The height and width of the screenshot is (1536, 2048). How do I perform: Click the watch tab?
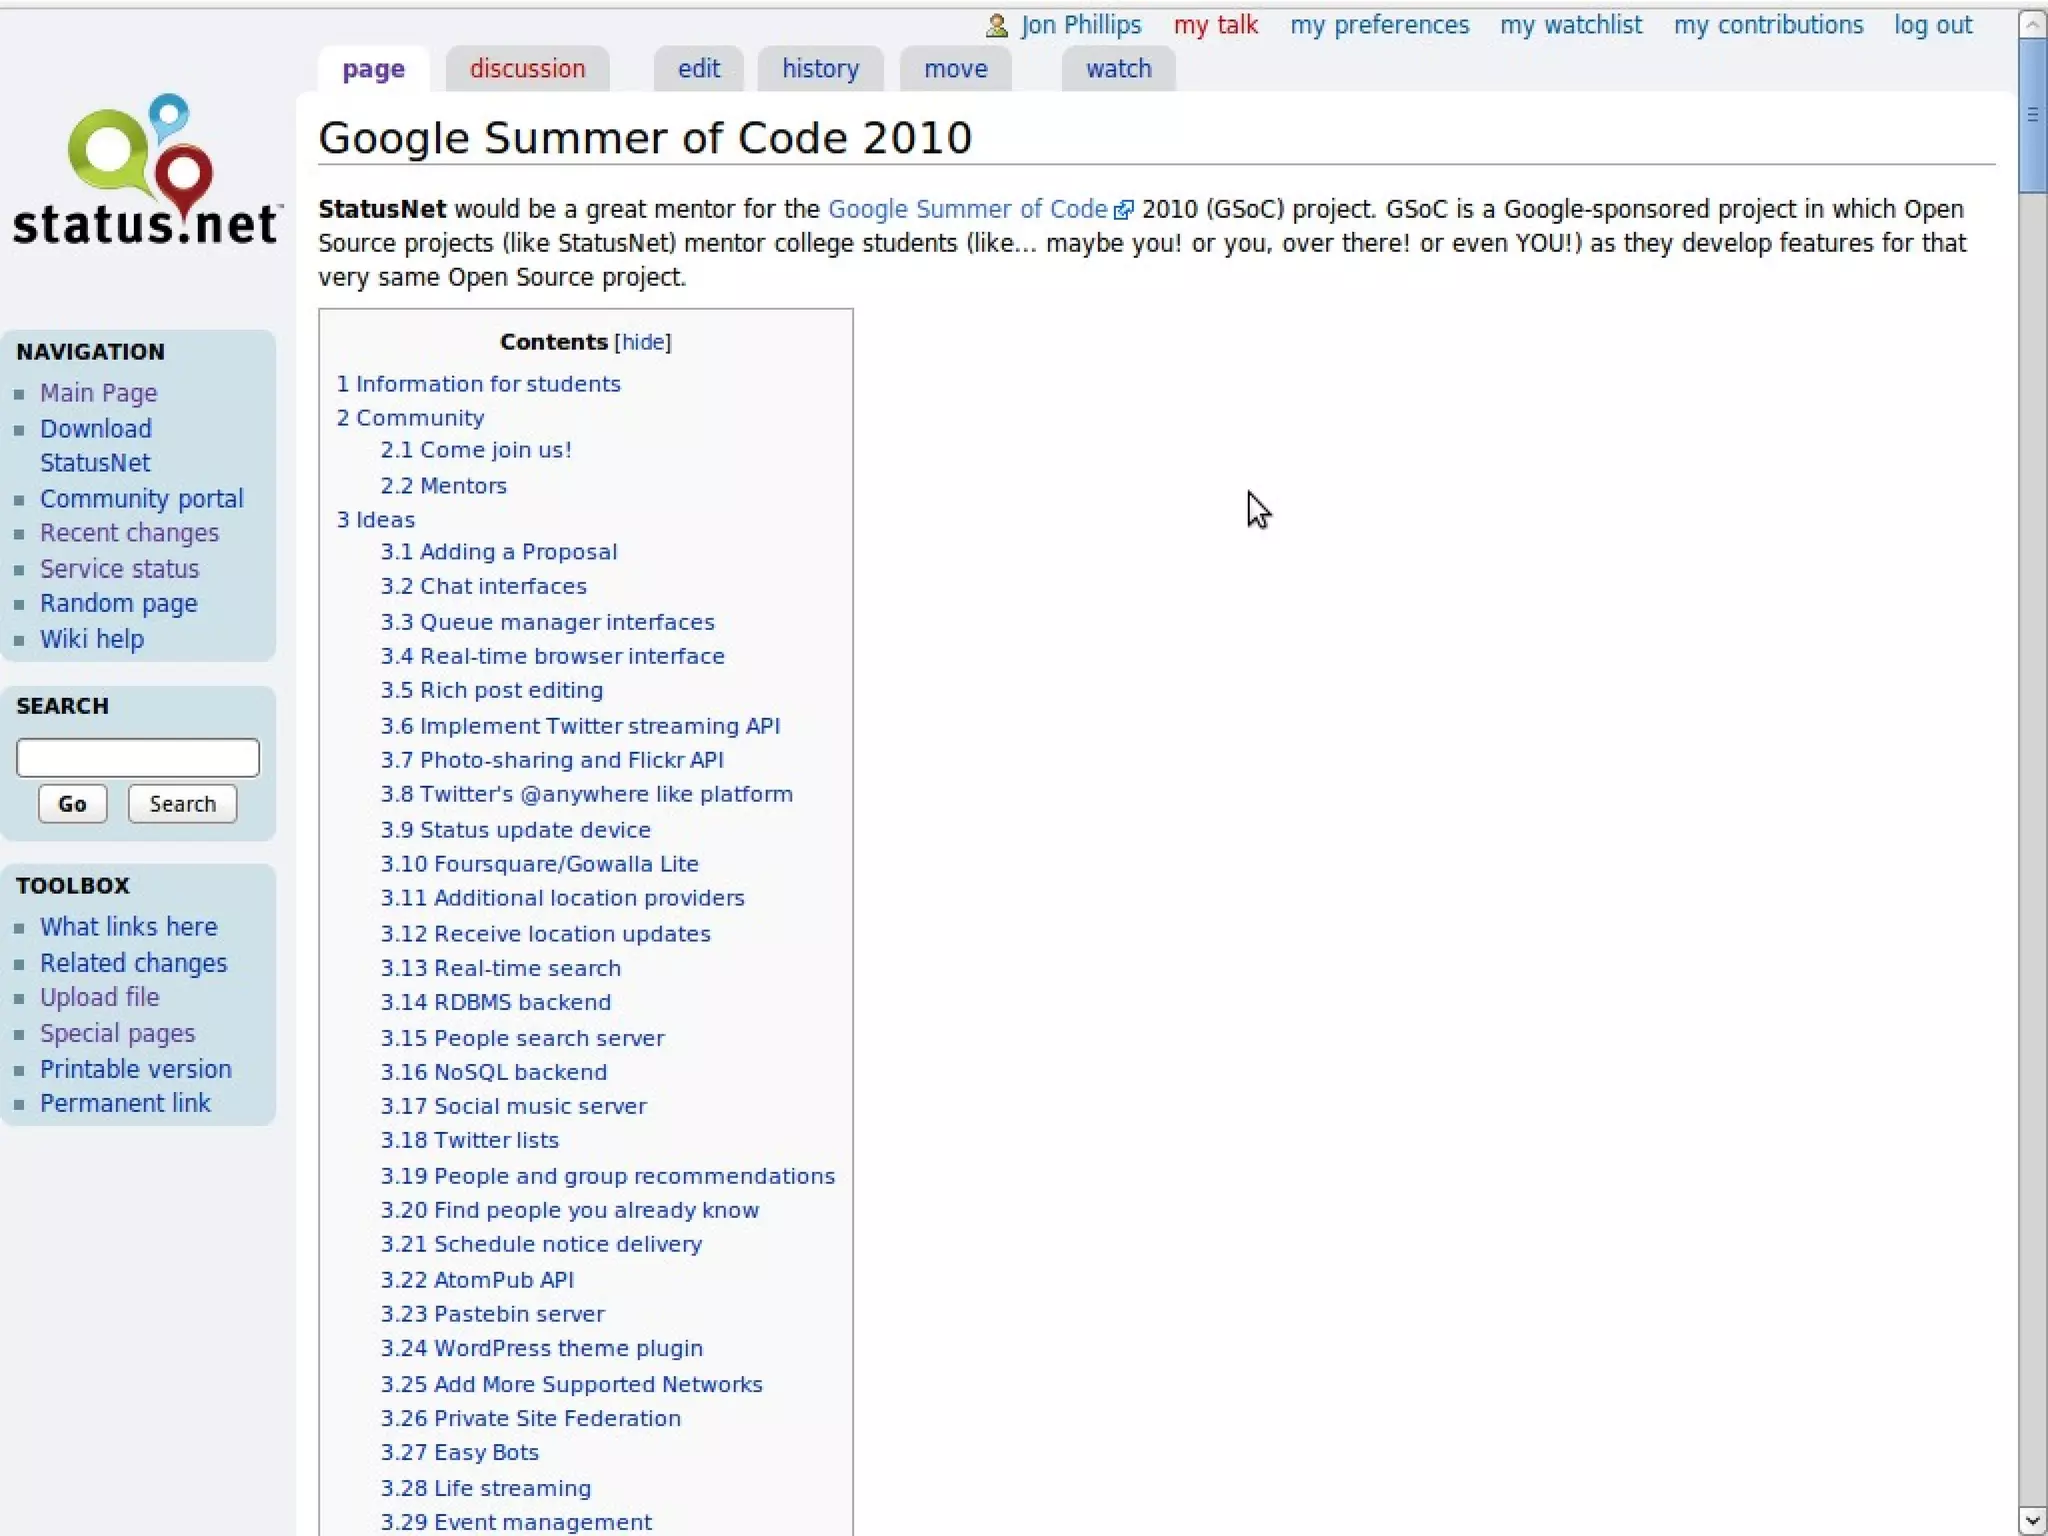click(x=1118, y=69)
